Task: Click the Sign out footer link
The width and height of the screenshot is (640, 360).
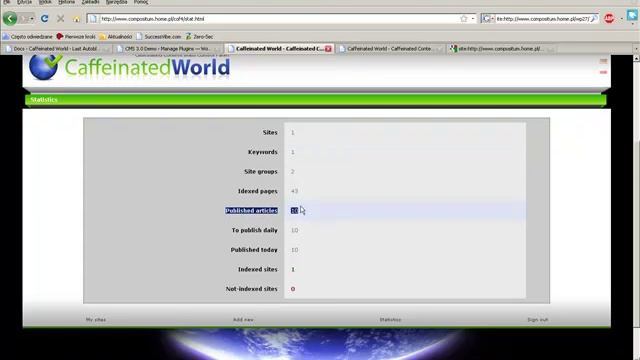Action: coord(538,320)
